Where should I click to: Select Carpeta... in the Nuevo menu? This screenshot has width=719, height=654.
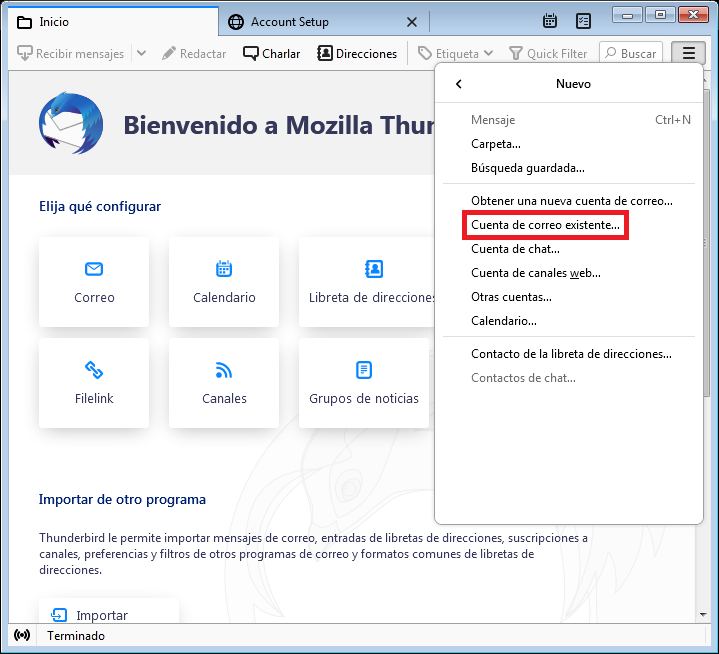click(x=569, y=144)
